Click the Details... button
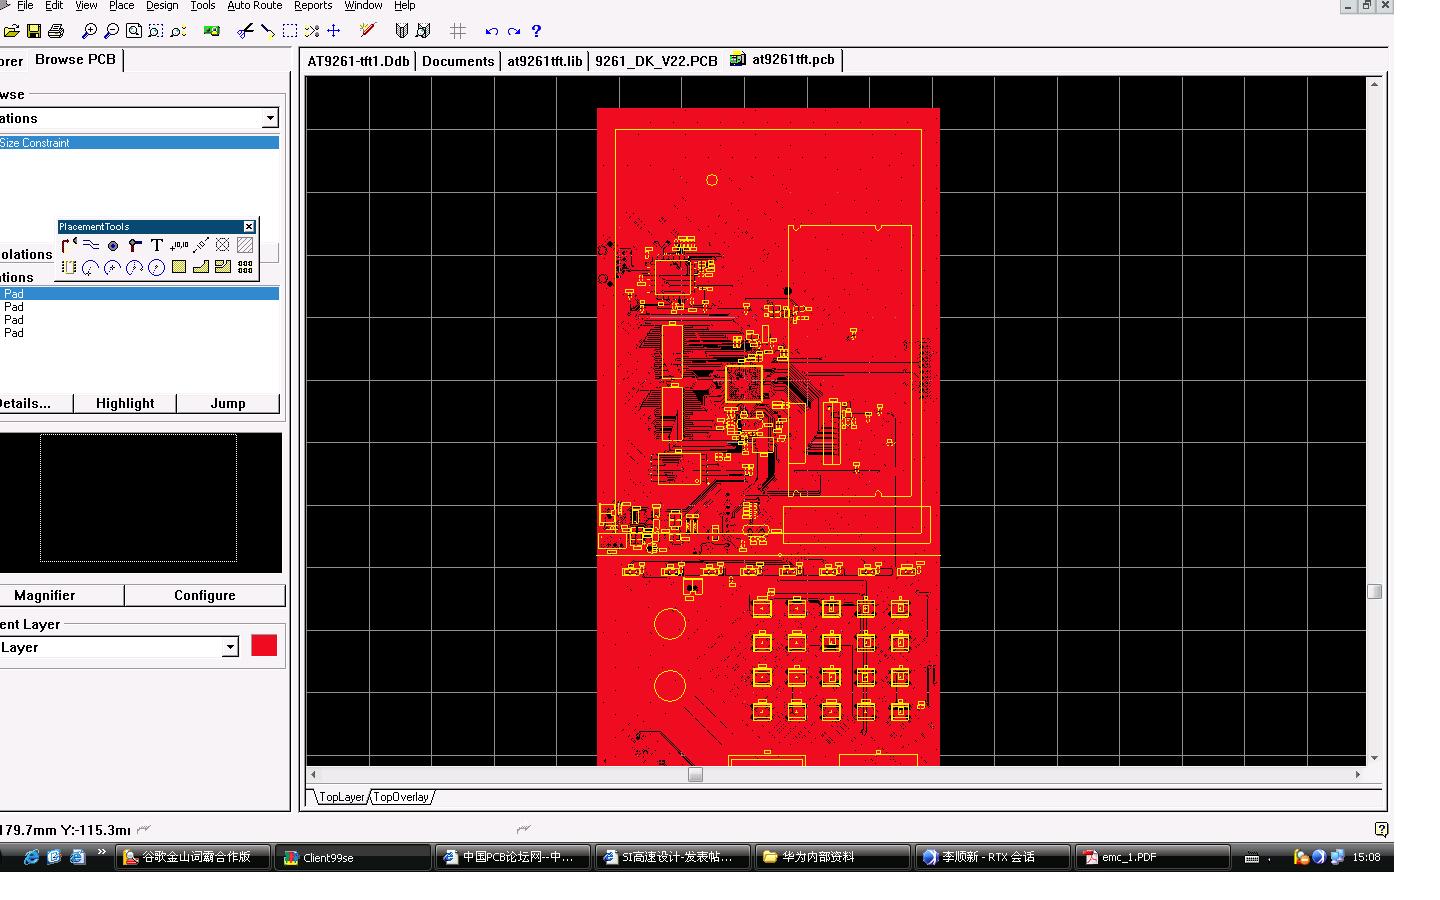This screenshot has width=1440, height=900. [x=36, y=403]
